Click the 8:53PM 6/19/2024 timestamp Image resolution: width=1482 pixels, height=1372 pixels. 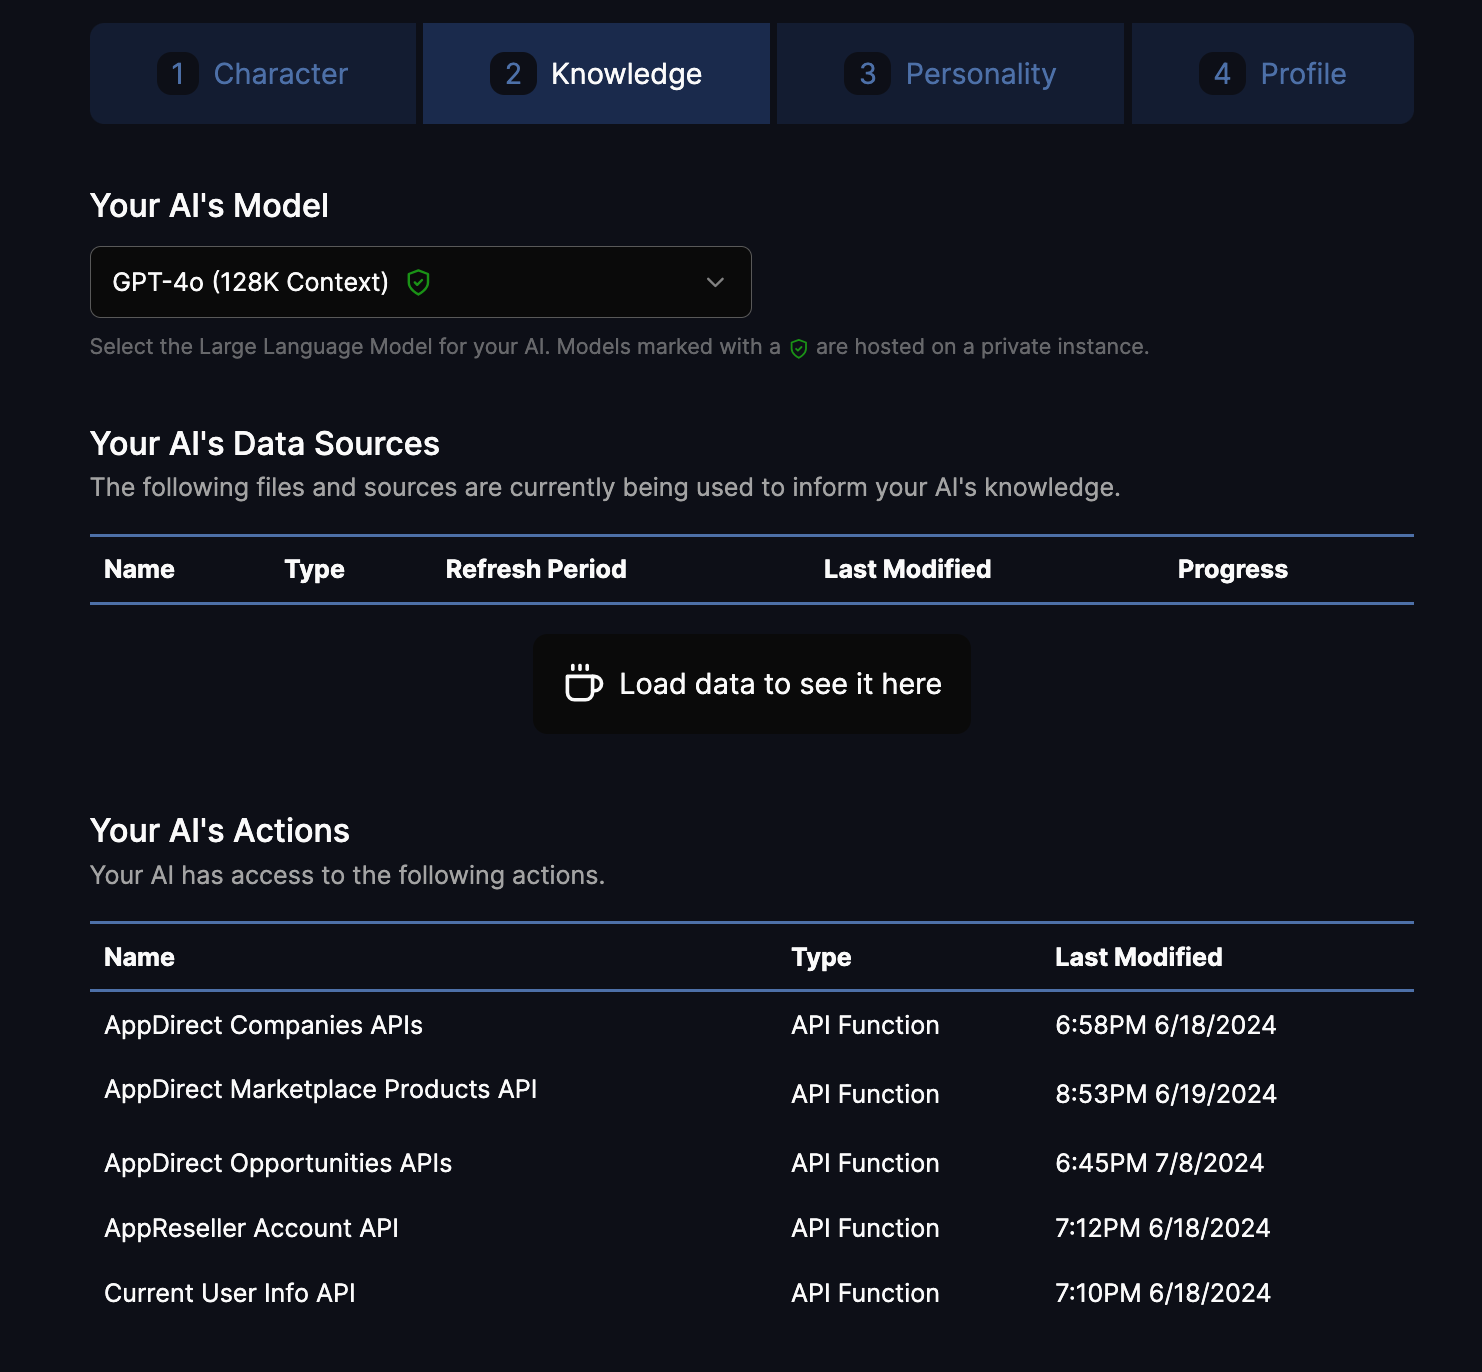1166,1094
